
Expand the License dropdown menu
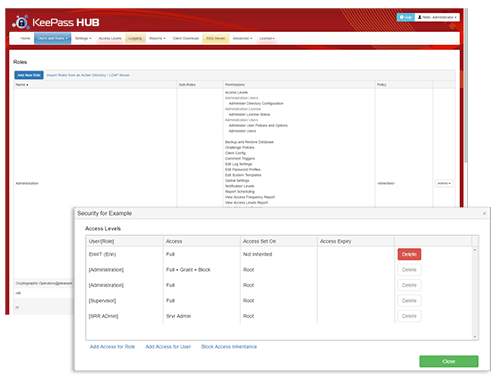pyautogui.click(x=267, y=38)
